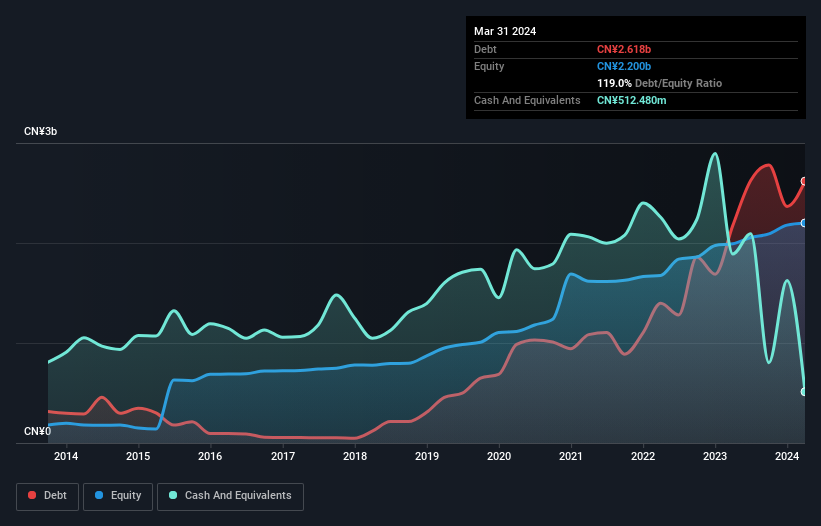Click the blue Equity legend dot
This screenshot has height=526, width=821.
pyautogui.click(x=99, y=495)
